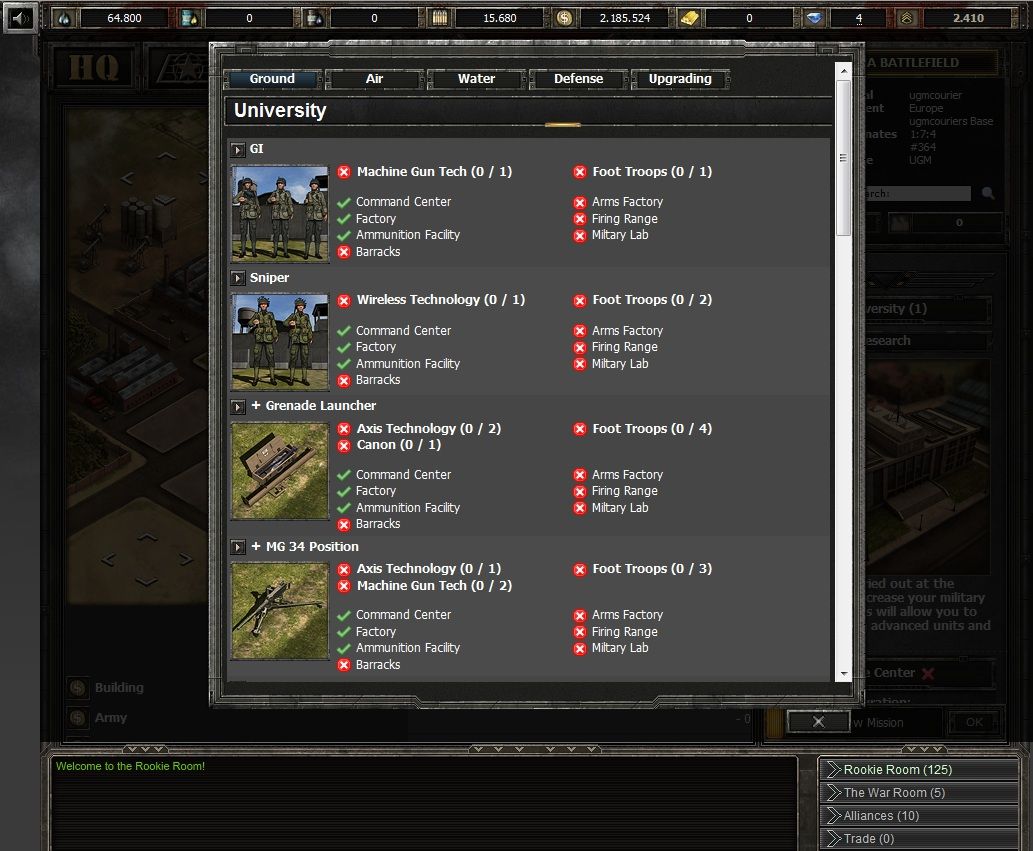Click the yellow progress bar under the University title
The height and width of the screenshot is (851, 1033).
562,124
